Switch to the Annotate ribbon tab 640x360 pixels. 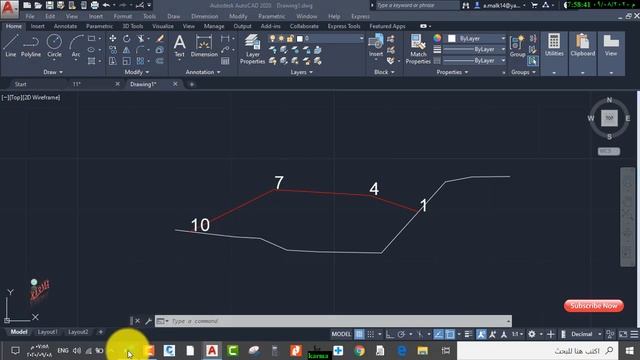point(65,26)
